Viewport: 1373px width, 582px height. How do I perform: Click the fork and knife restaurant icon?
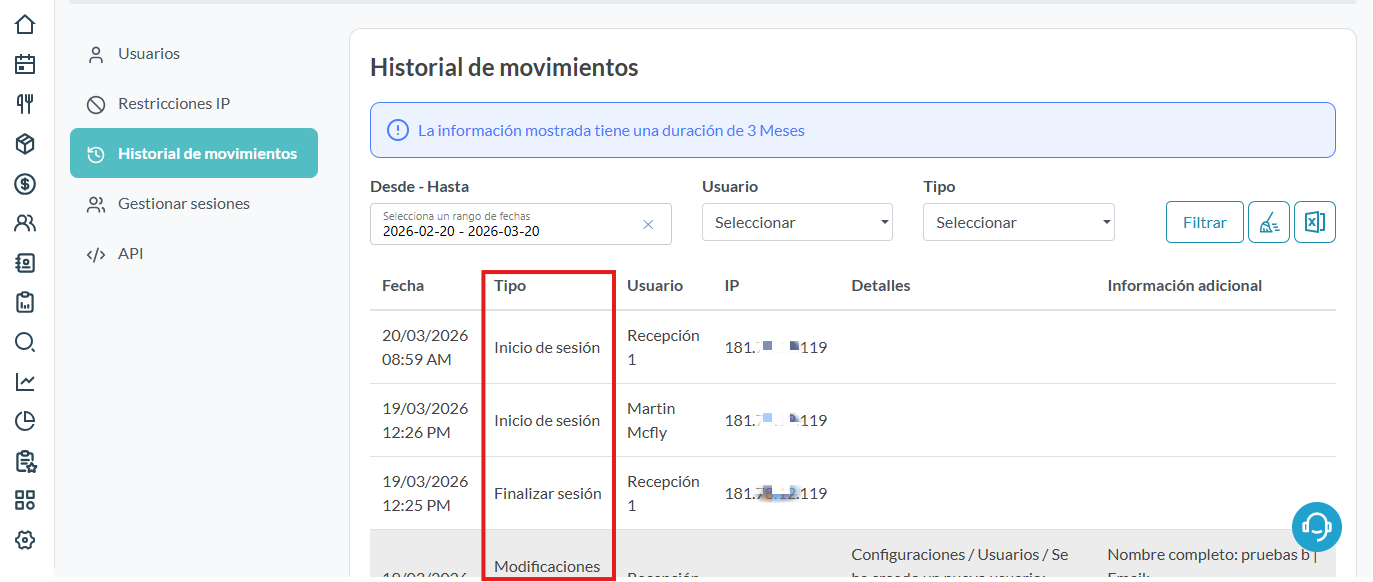(25, 104)
